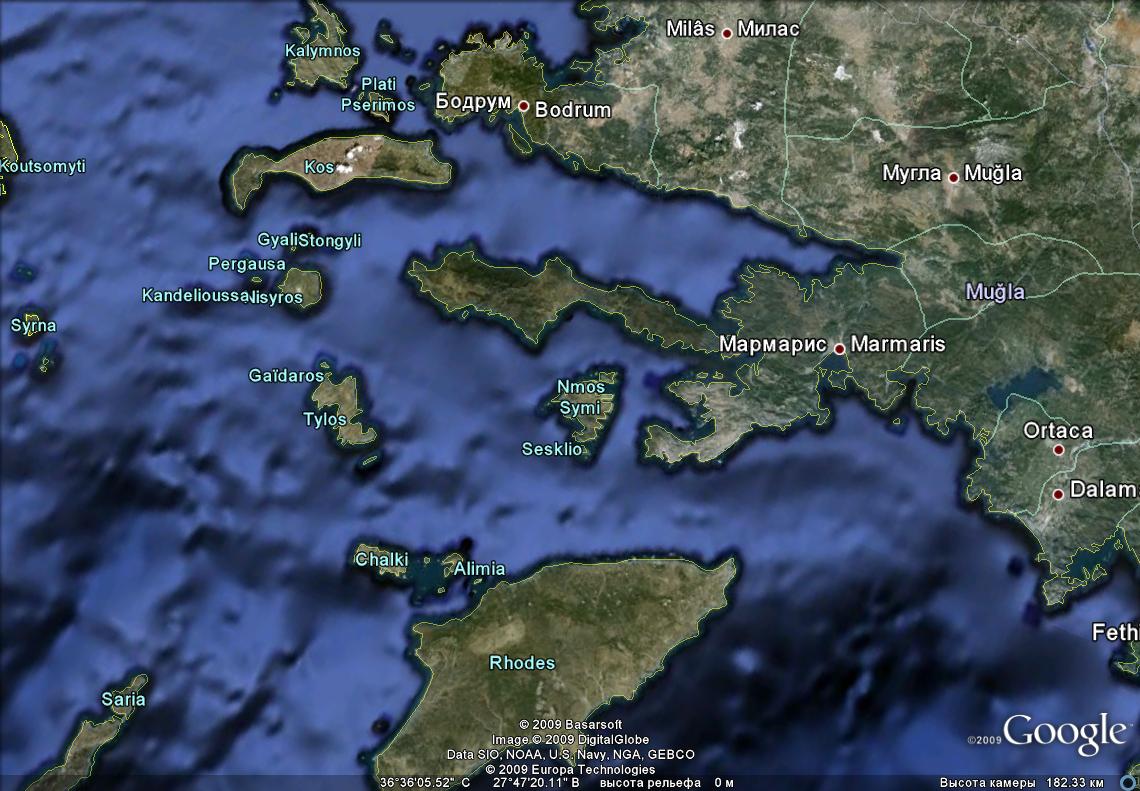Select the Tylos island label
Viewport: 1140px width, 791px height.
pos(325,419)
